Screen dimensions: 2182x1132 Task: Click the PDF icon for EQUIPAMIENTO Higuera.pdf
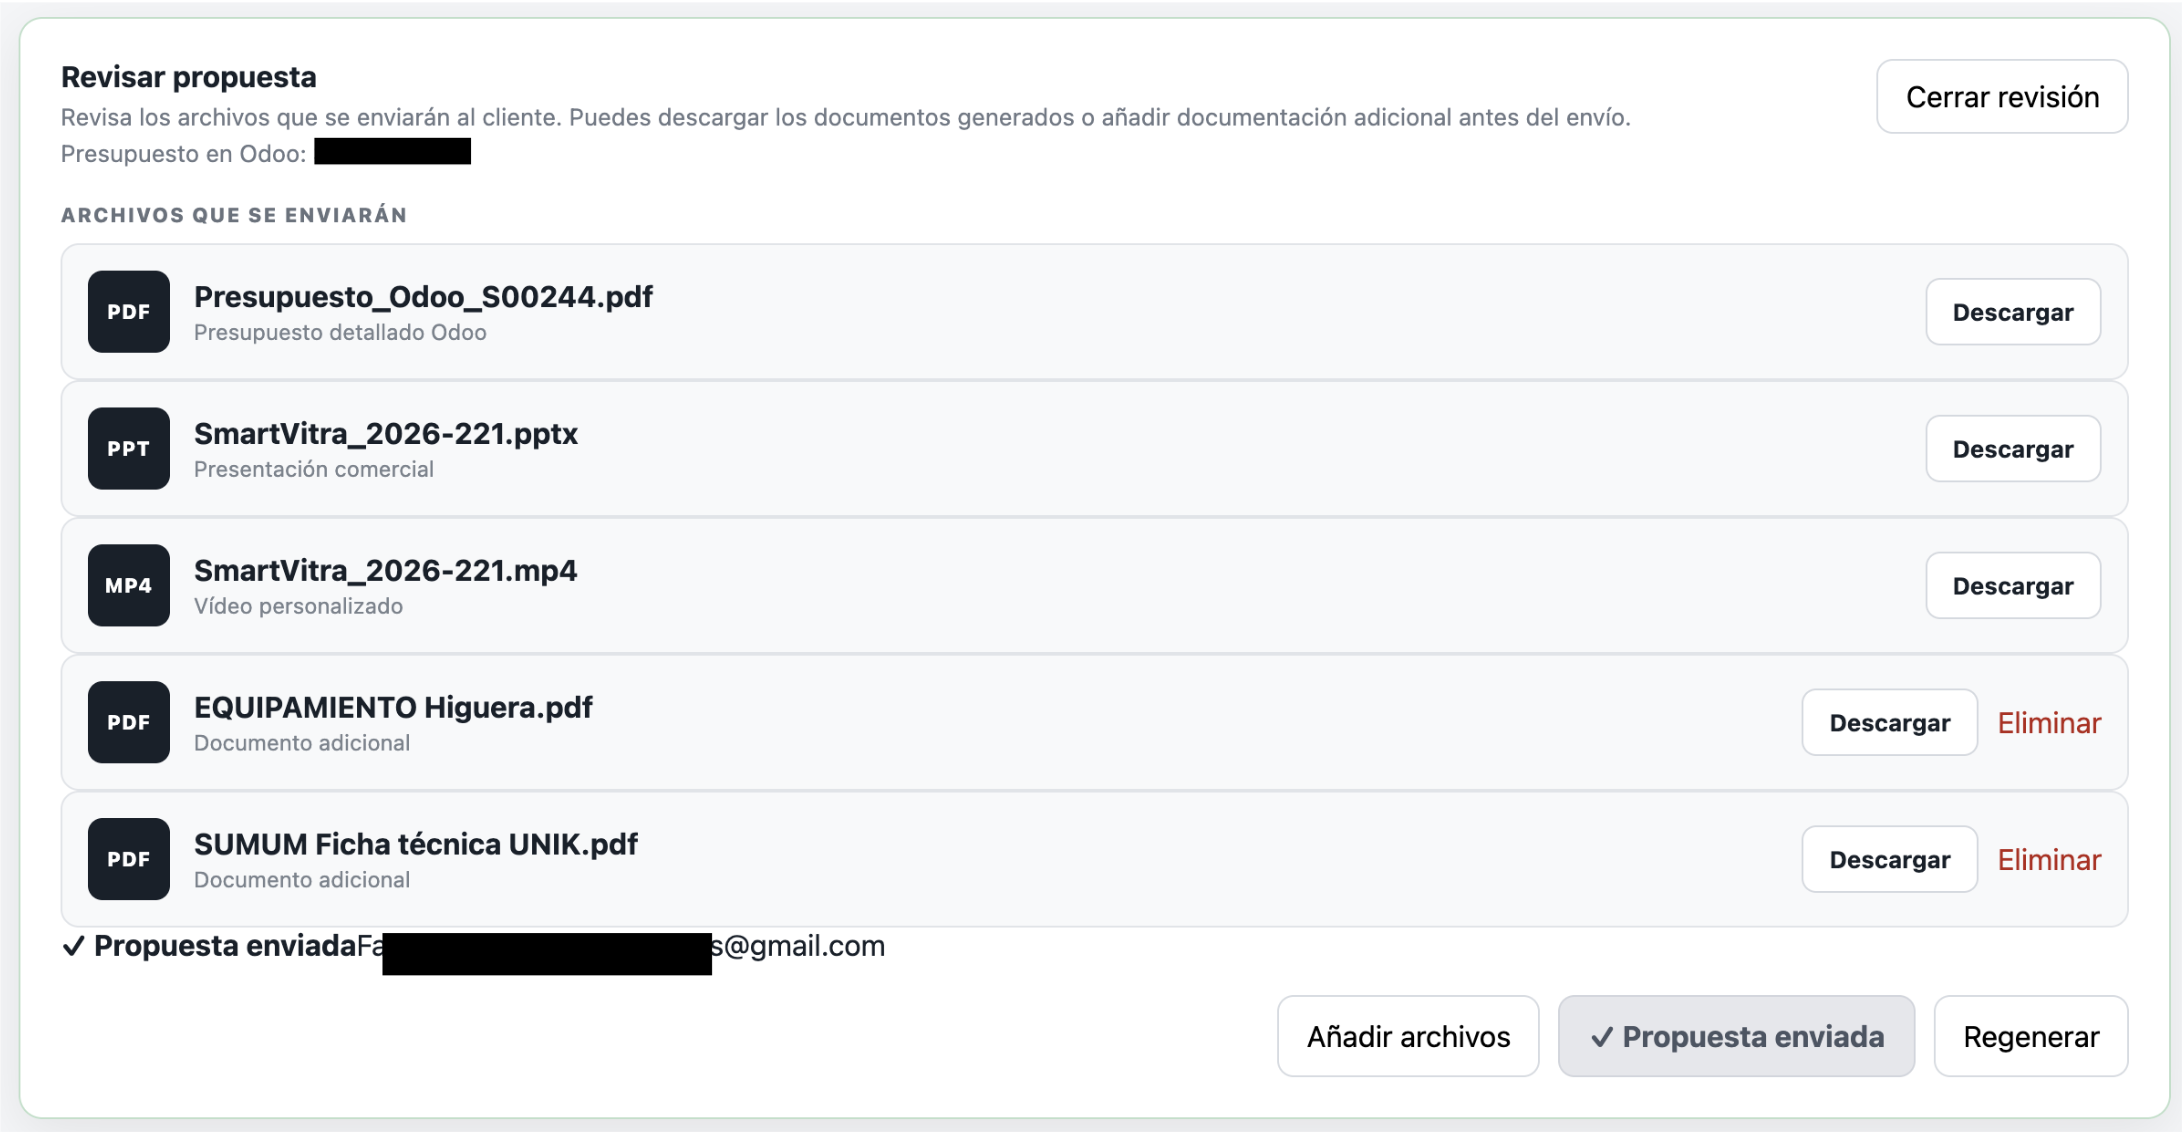tap(129, 722)
